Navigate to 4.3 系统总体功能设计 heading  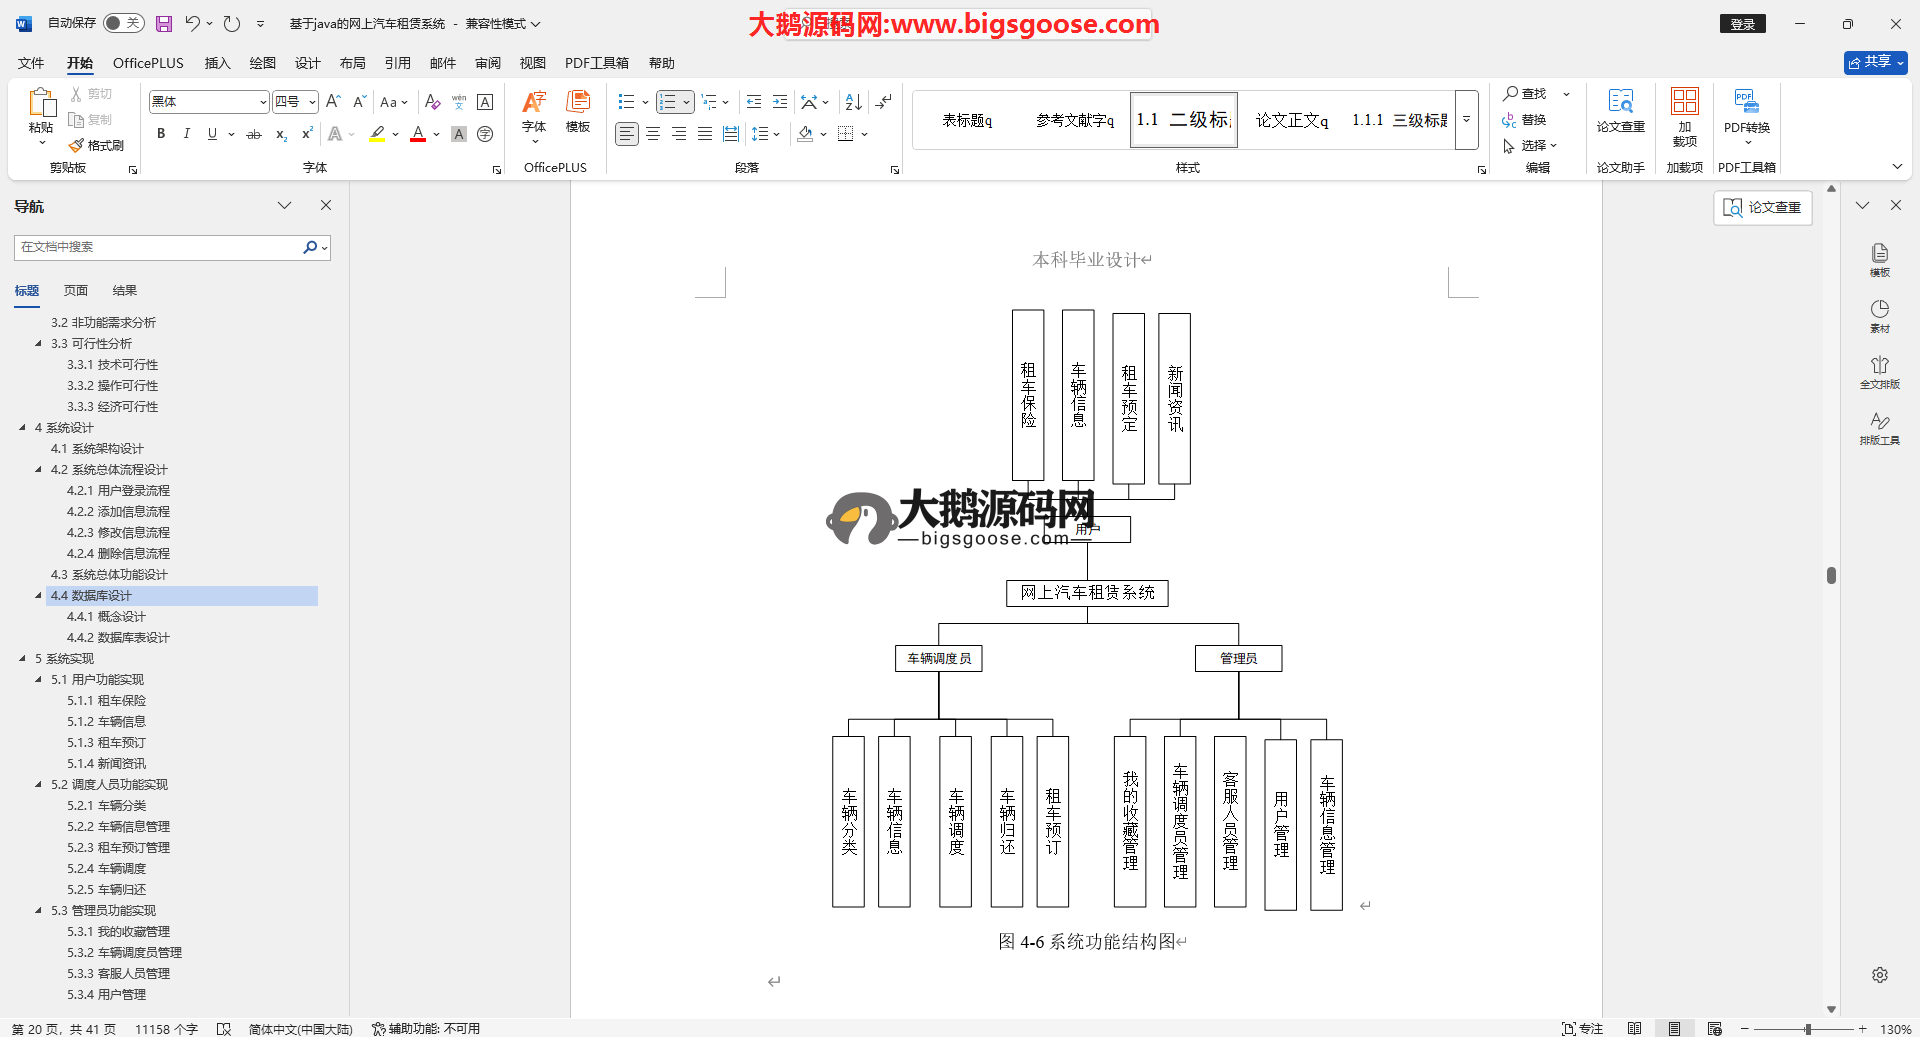coord(109,575)
